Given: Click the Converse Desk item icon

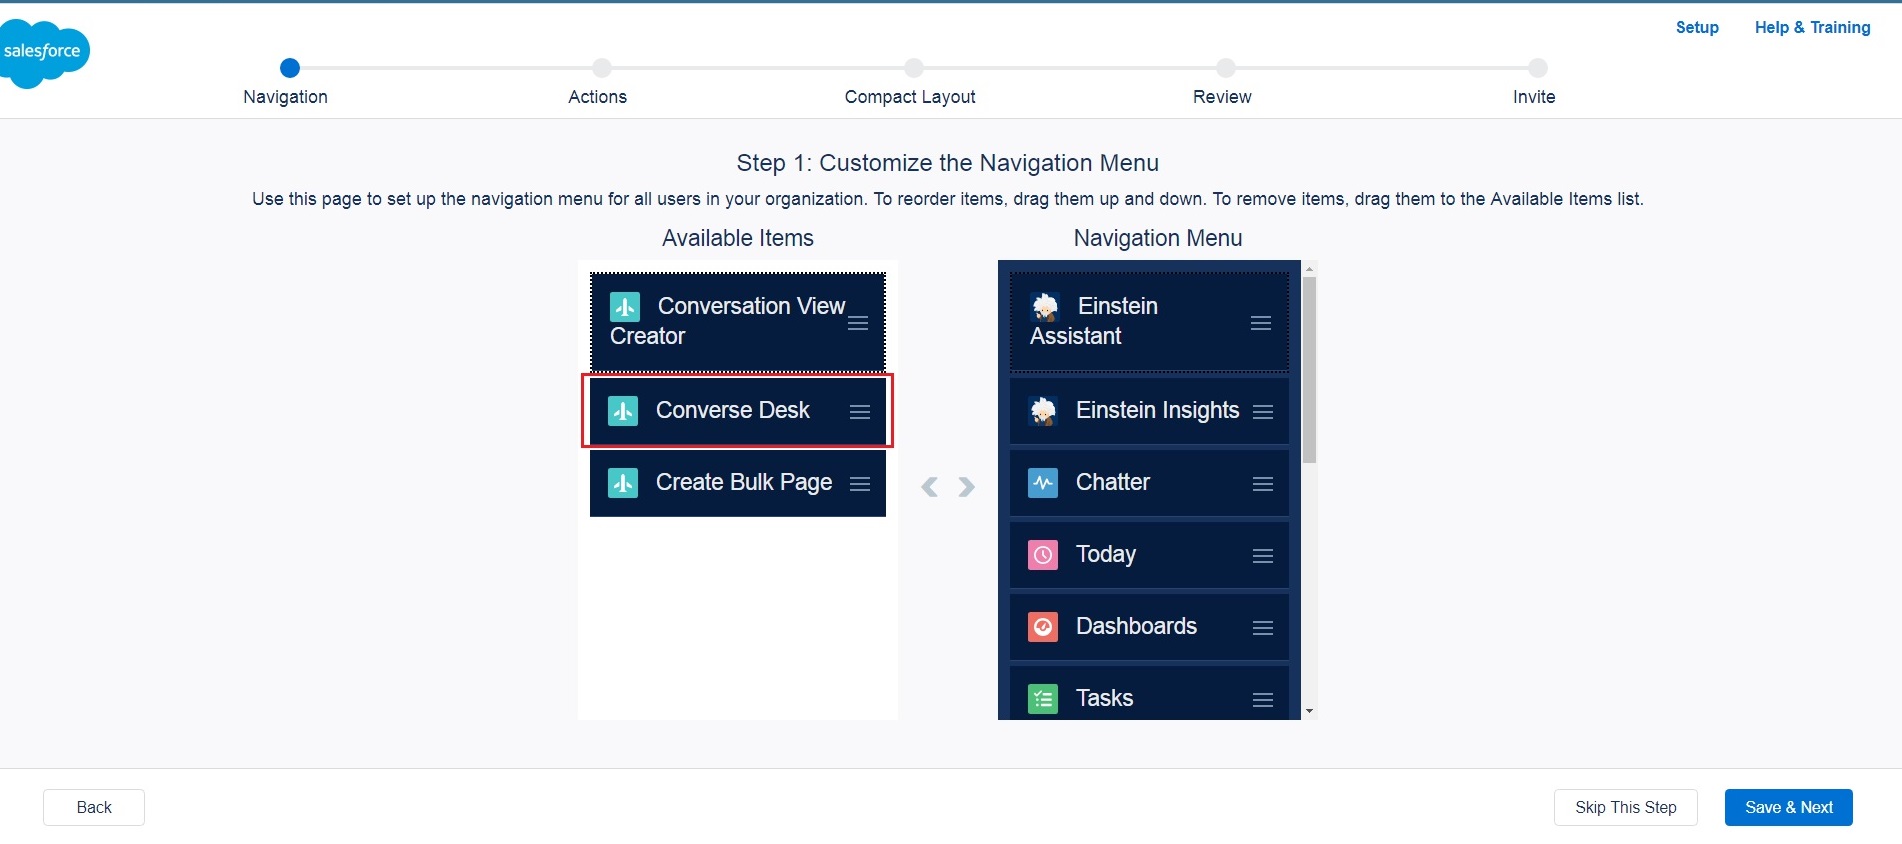Looking at the screenshot, I should pos(623,411).
